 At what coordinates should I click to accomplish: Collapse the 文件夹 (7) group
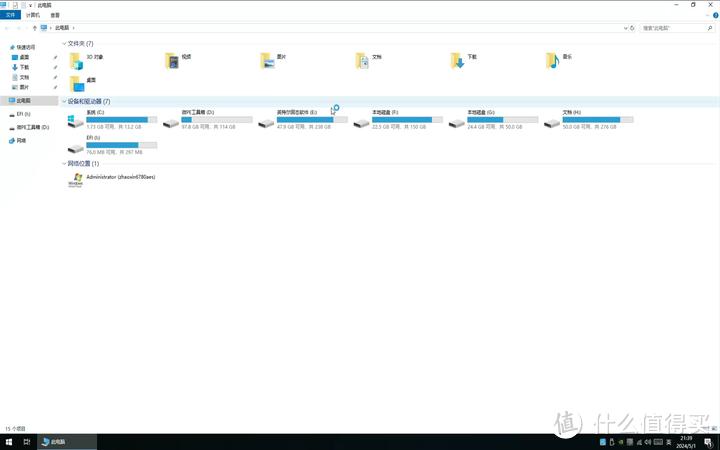coord(64,44)
